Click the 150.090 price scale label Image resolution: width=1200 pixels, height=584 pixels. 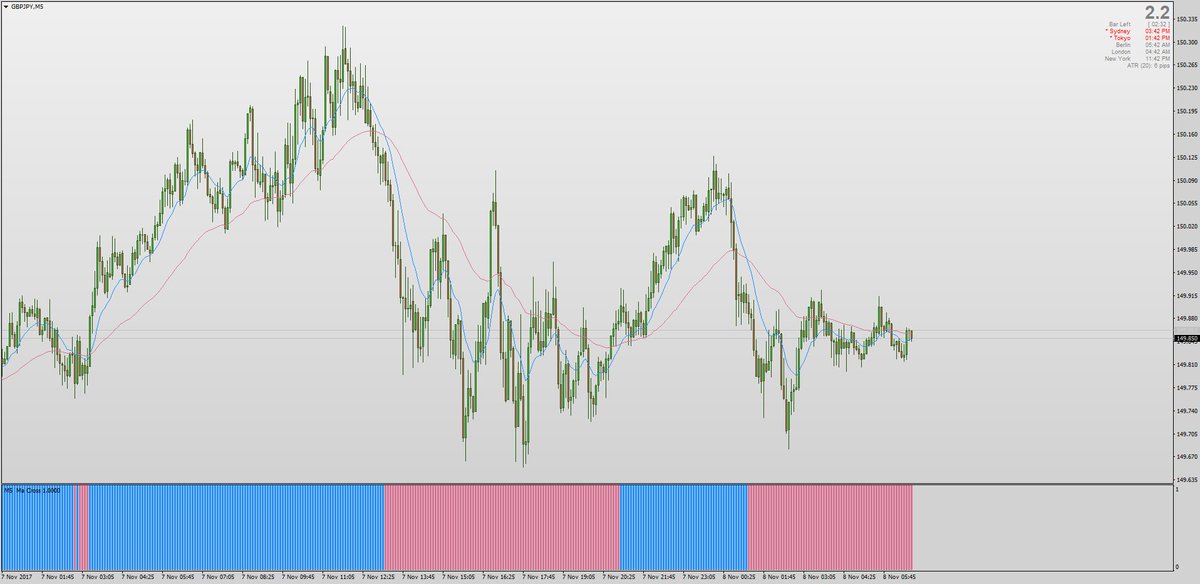point(1187,180)
